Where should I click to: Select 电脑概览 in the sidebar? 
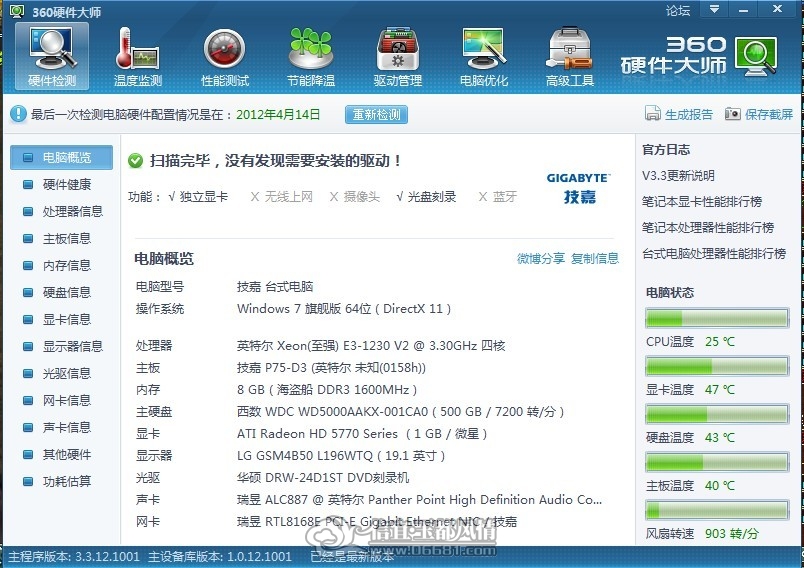[x=62, y=157]
